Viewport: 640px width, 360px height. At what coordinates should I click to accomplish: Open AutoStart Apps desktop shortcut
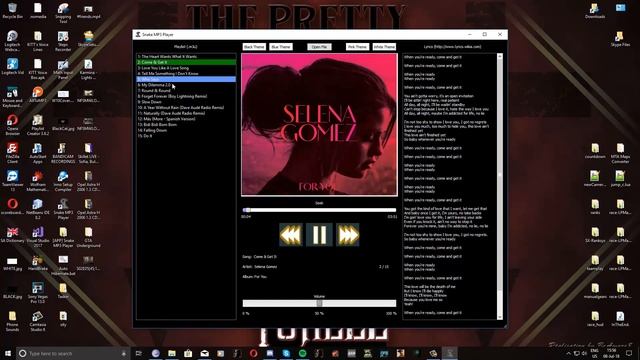point(38,153)
